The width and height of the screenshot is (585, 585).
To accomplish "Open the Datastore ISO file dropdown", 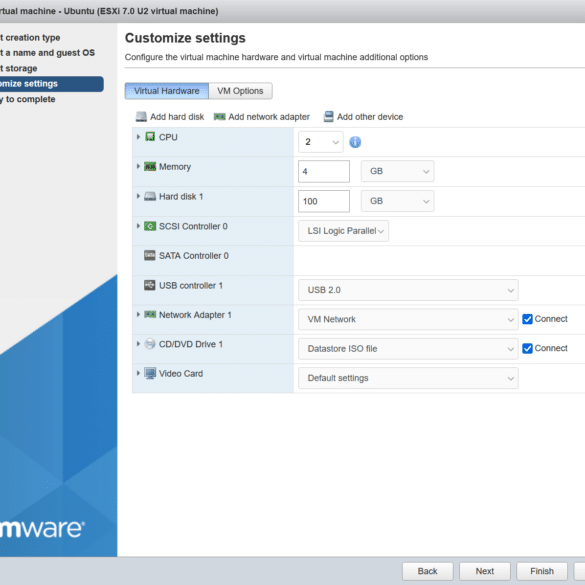I will pos(408,349).
